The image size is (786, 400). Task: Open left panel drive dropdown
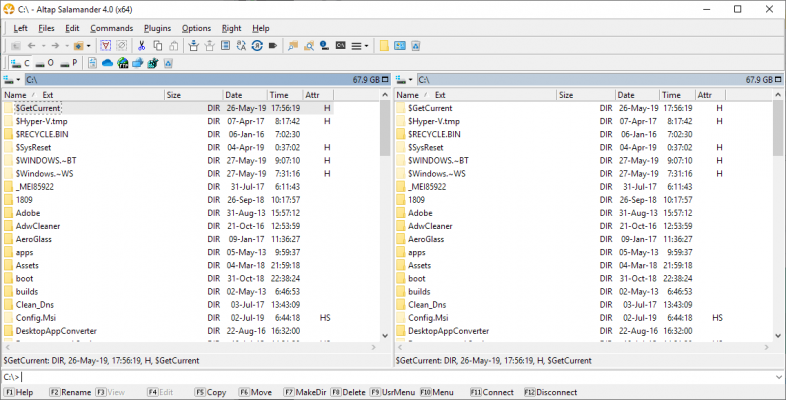click(11, 79)
